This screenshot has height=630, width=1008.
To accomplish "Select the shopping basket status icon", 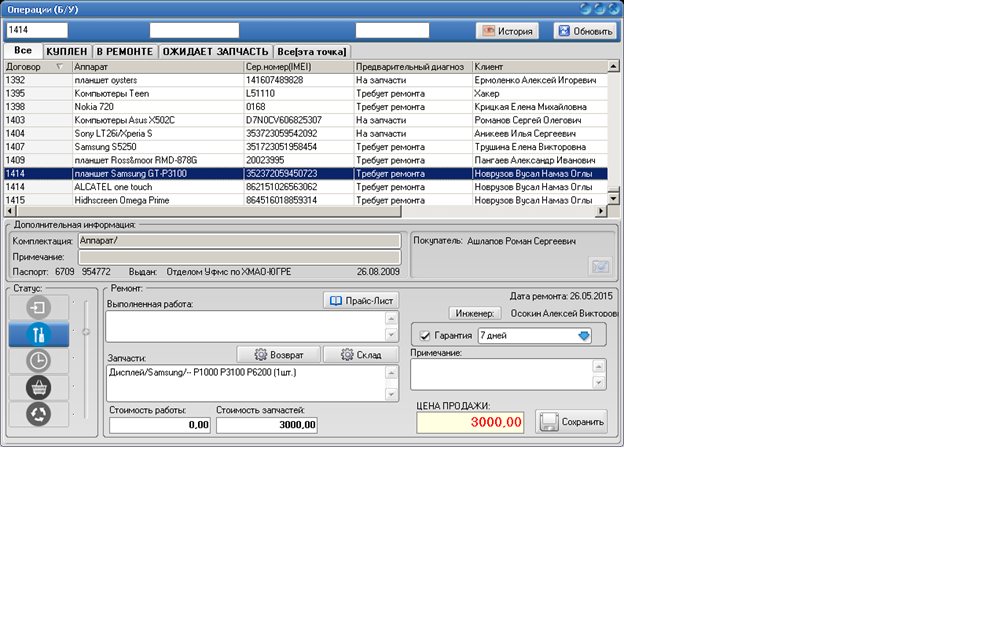I will point(39,388).
